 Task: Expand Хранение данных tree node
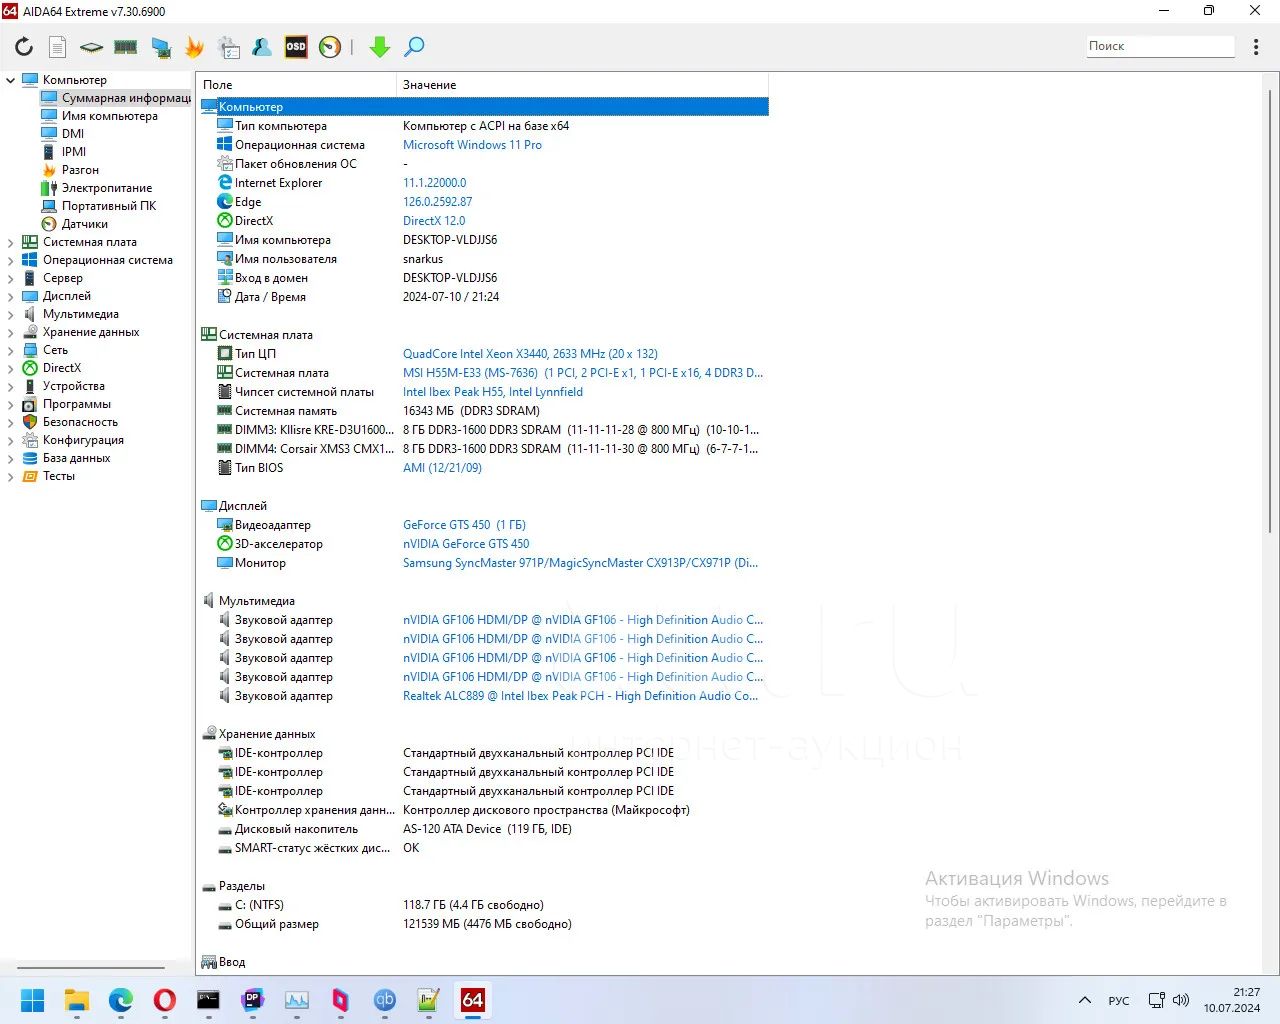pos(11,332)
